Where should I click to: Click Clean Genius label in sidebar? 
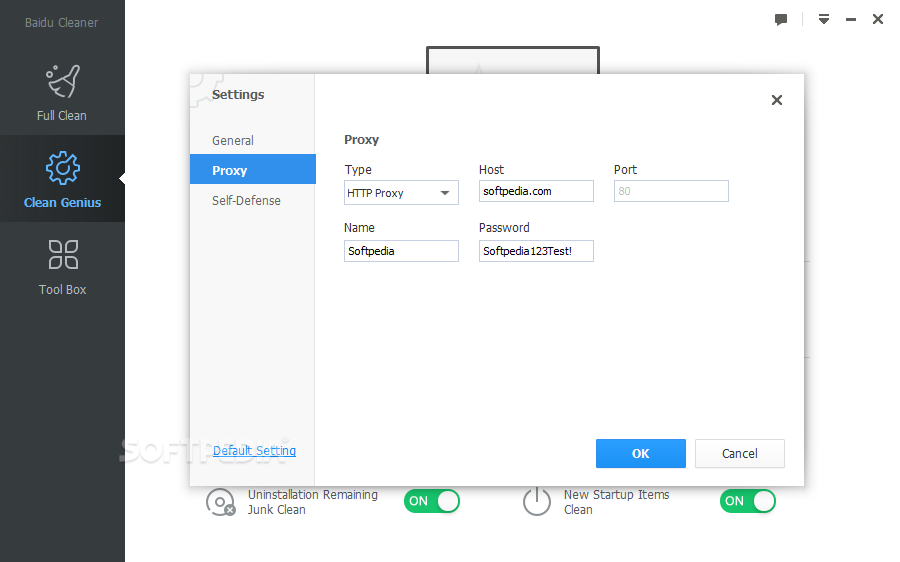tap(63, 203)
